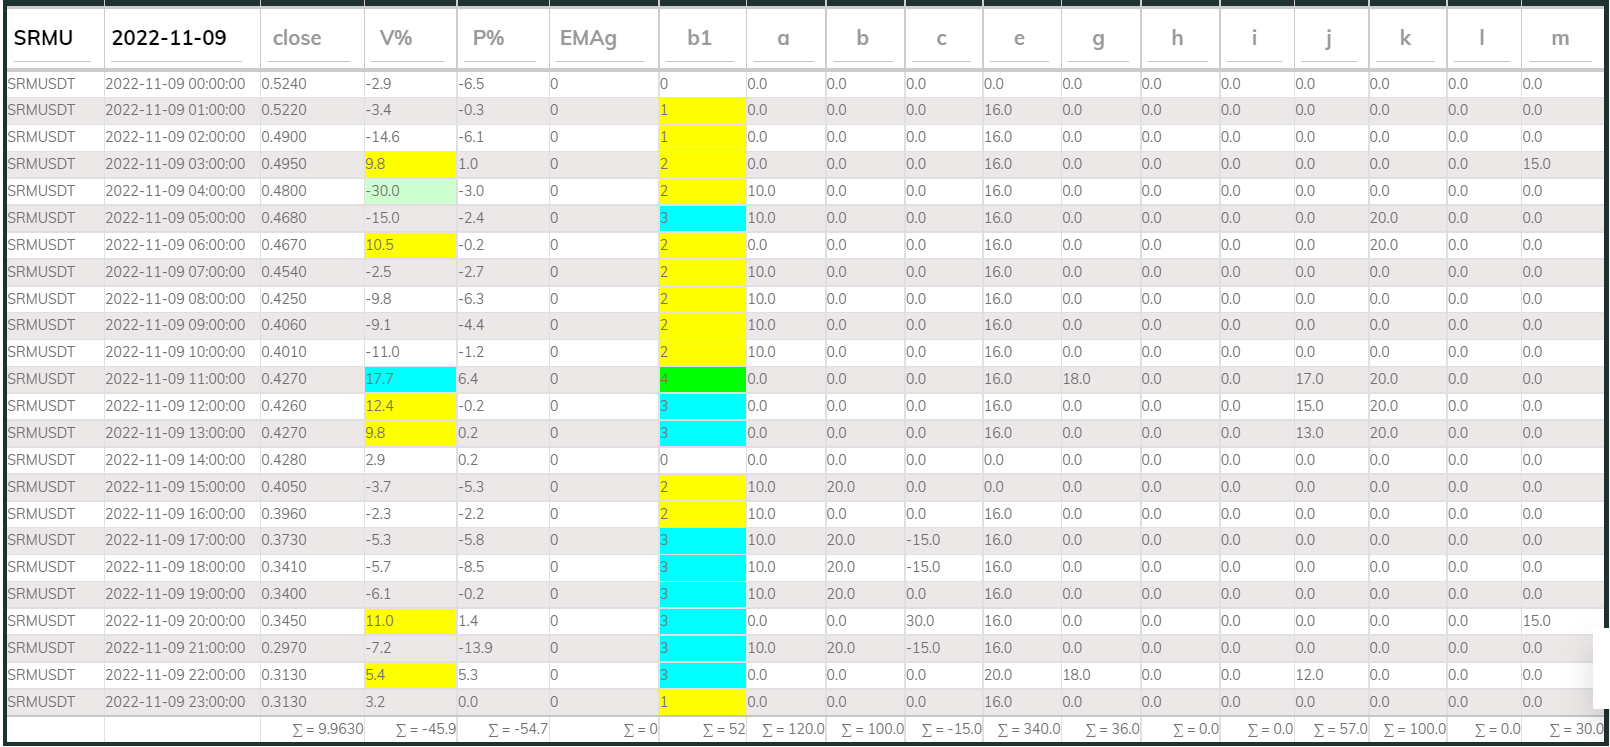Select the 2022-11-09 00:00:00 timestamp cell
1610x747 pixels.
click(175, 84)
